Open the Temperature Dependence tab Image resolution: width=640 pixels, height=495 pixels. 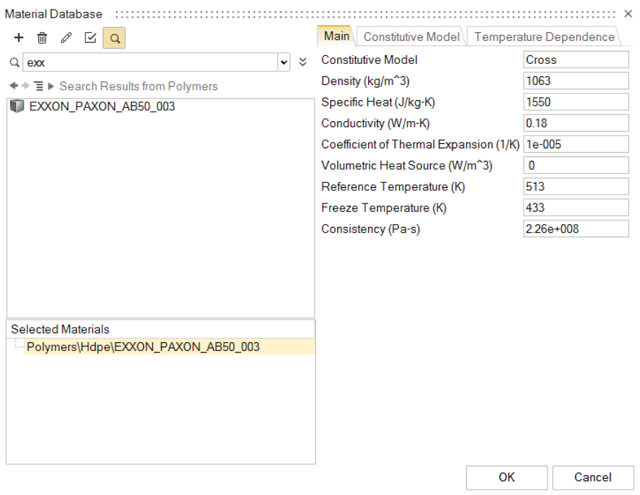544,37
